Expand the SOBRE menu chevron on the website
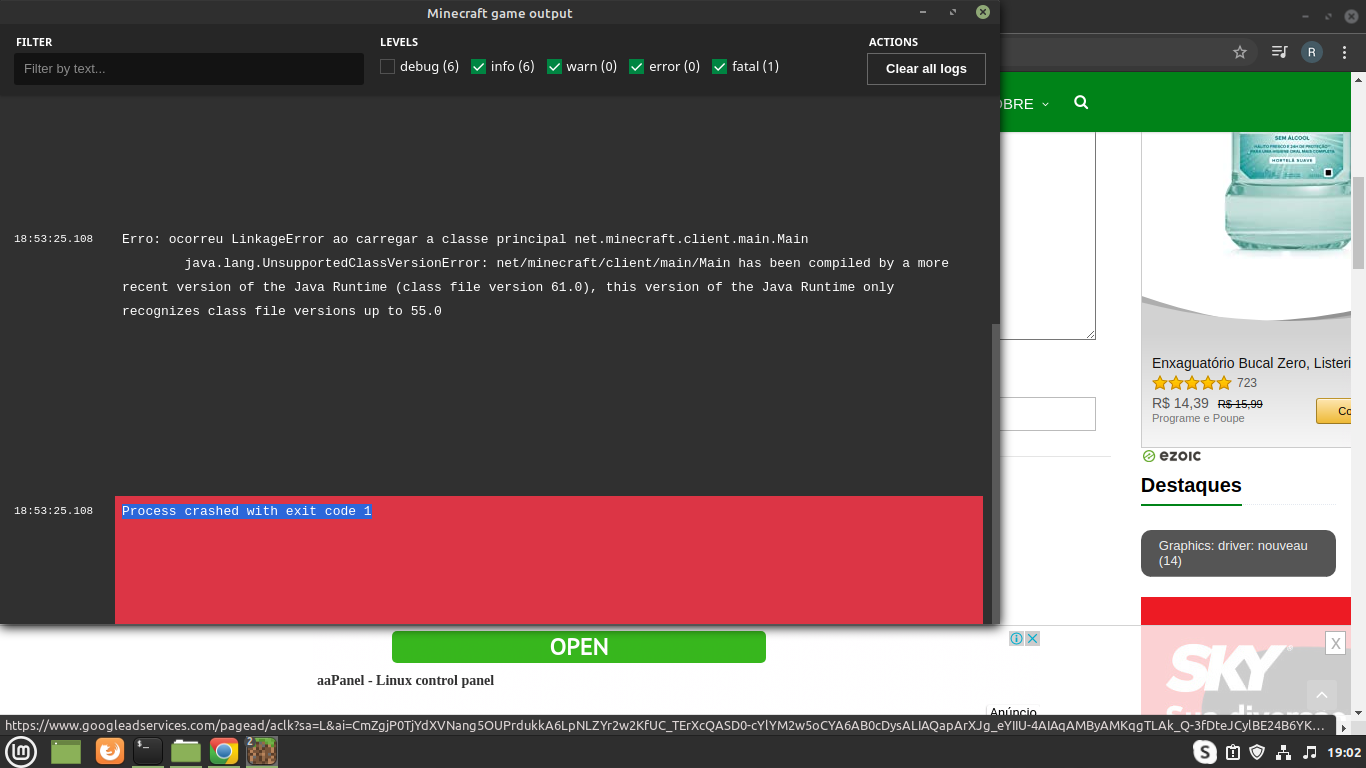The image size is (1366, 768). (x=1045, y=104)
